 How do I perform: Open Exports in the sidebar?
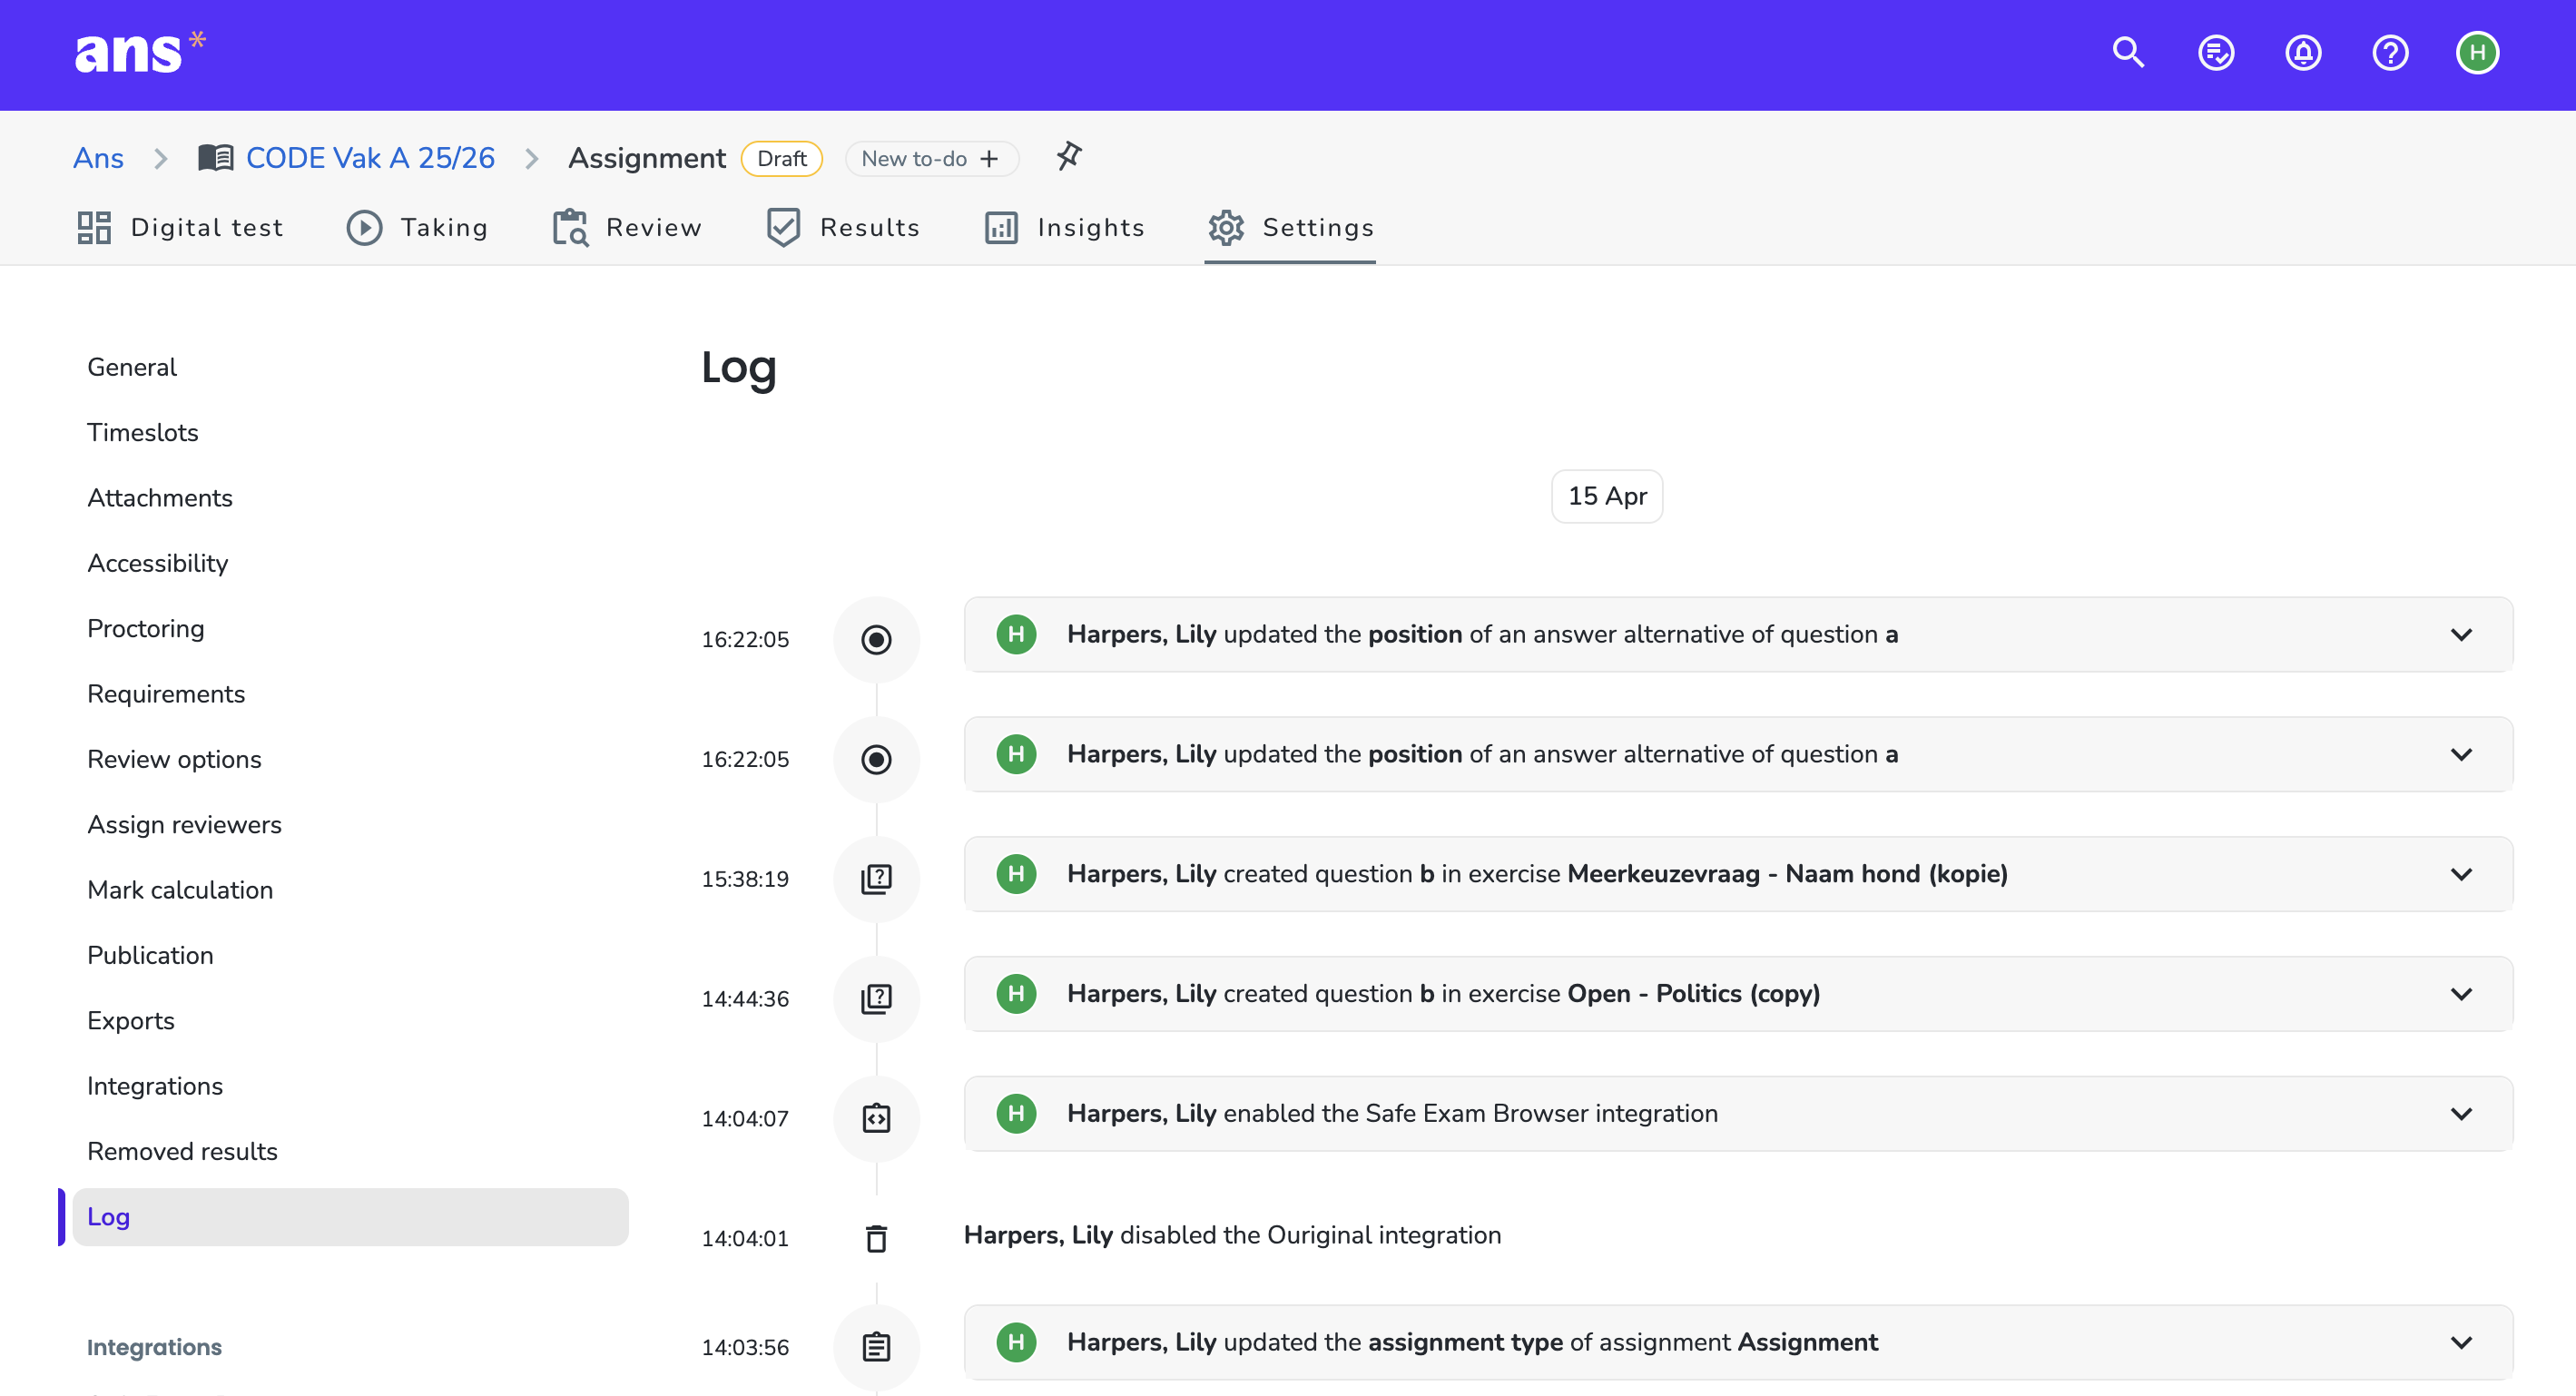coord(131,1021)
